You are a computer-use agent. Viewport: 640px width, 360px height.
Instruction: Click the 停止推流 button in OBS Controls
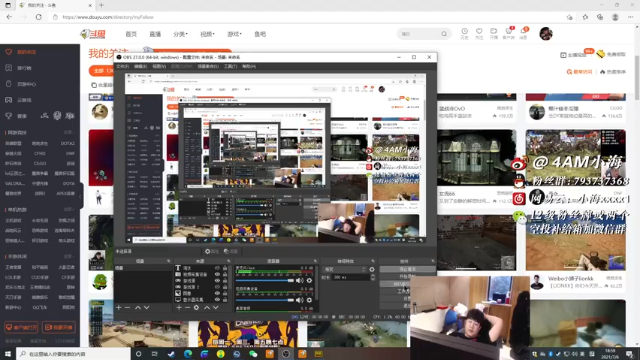(407, 269)
